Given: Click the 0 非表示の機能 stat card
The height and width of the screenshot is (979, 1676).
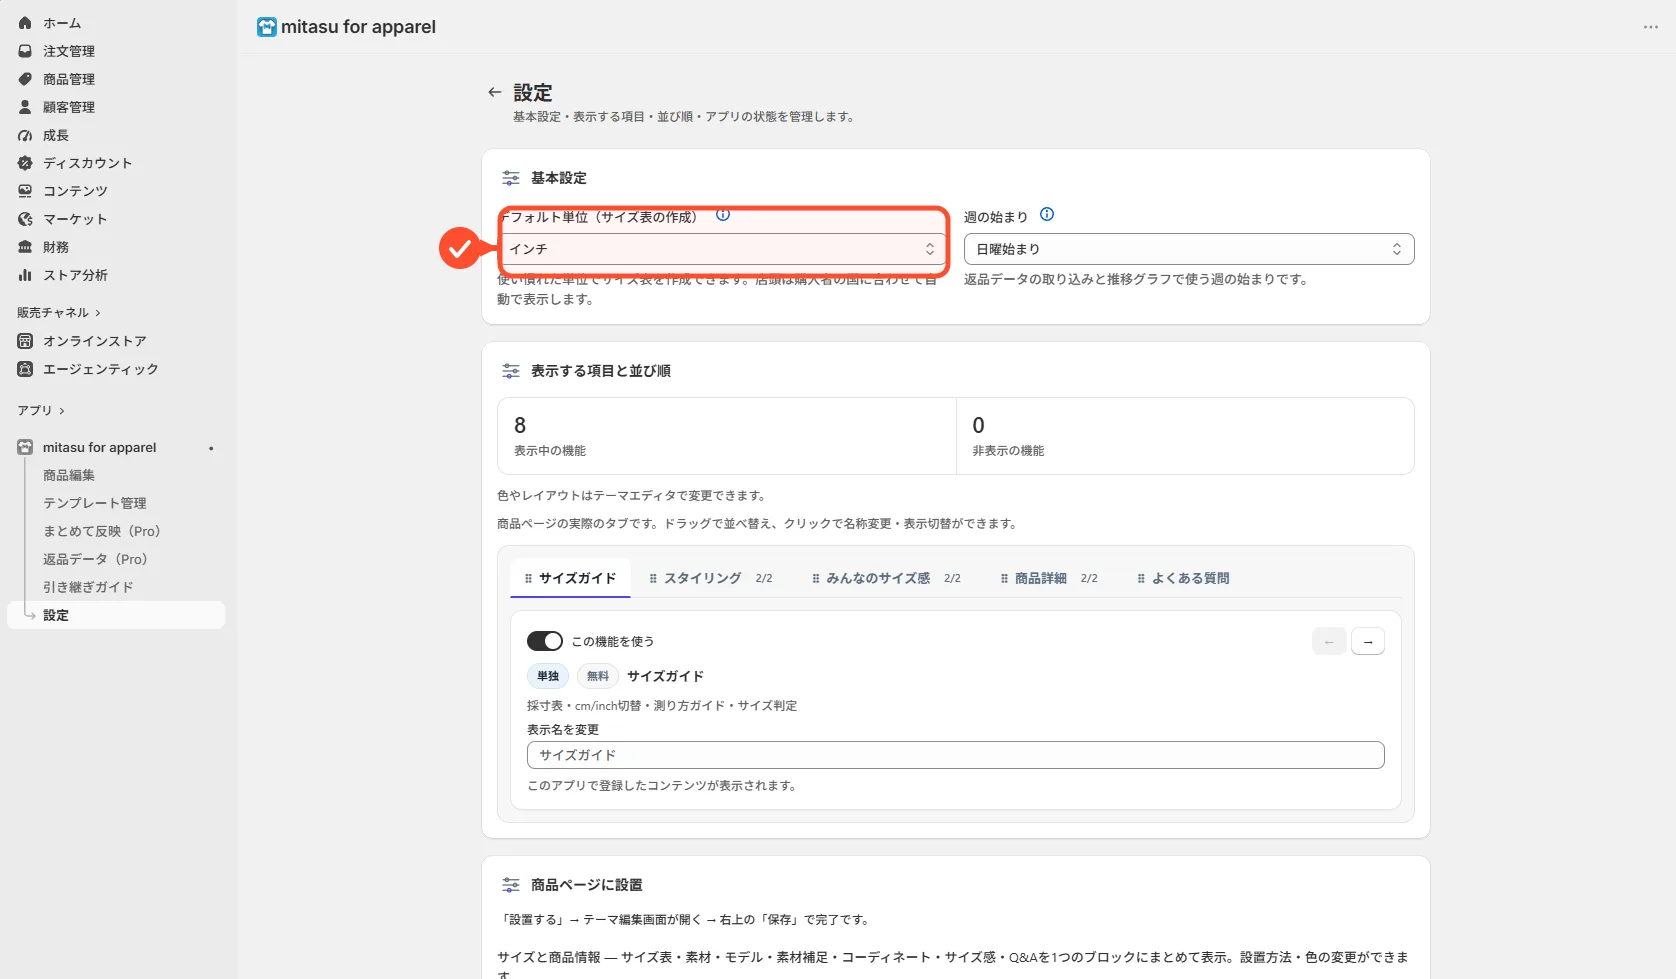Looking at the screenshot, I should pos(1185,436).
